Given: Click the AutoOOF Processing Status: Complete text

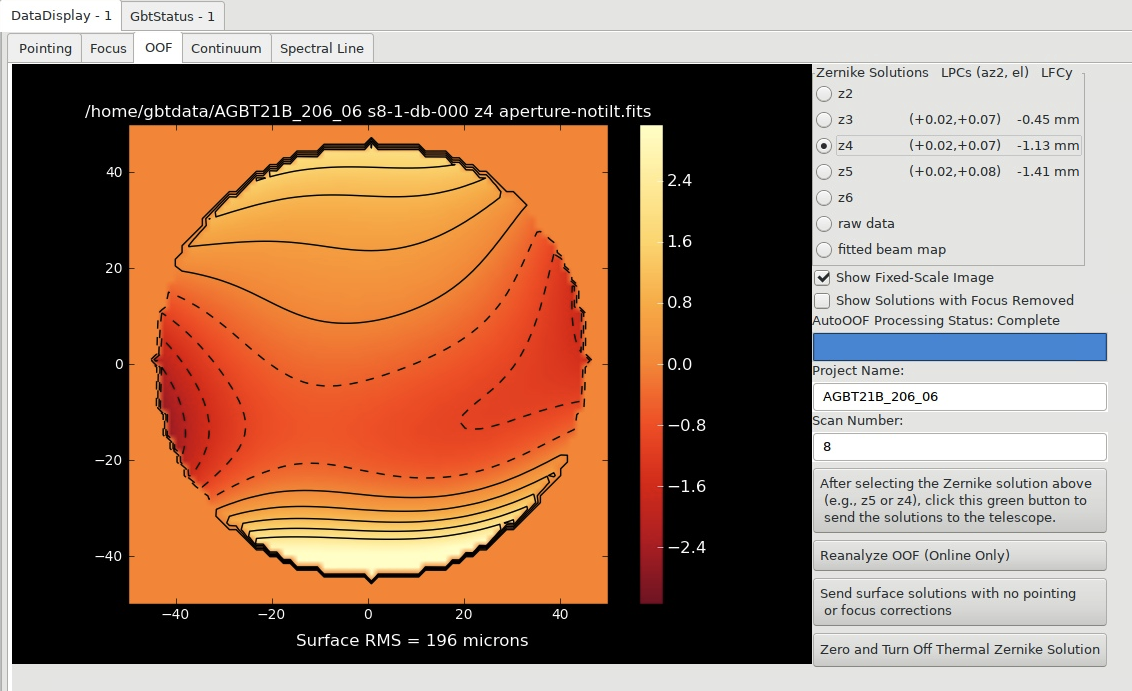Looking at the screenshot, I should (x=936, y=321).
